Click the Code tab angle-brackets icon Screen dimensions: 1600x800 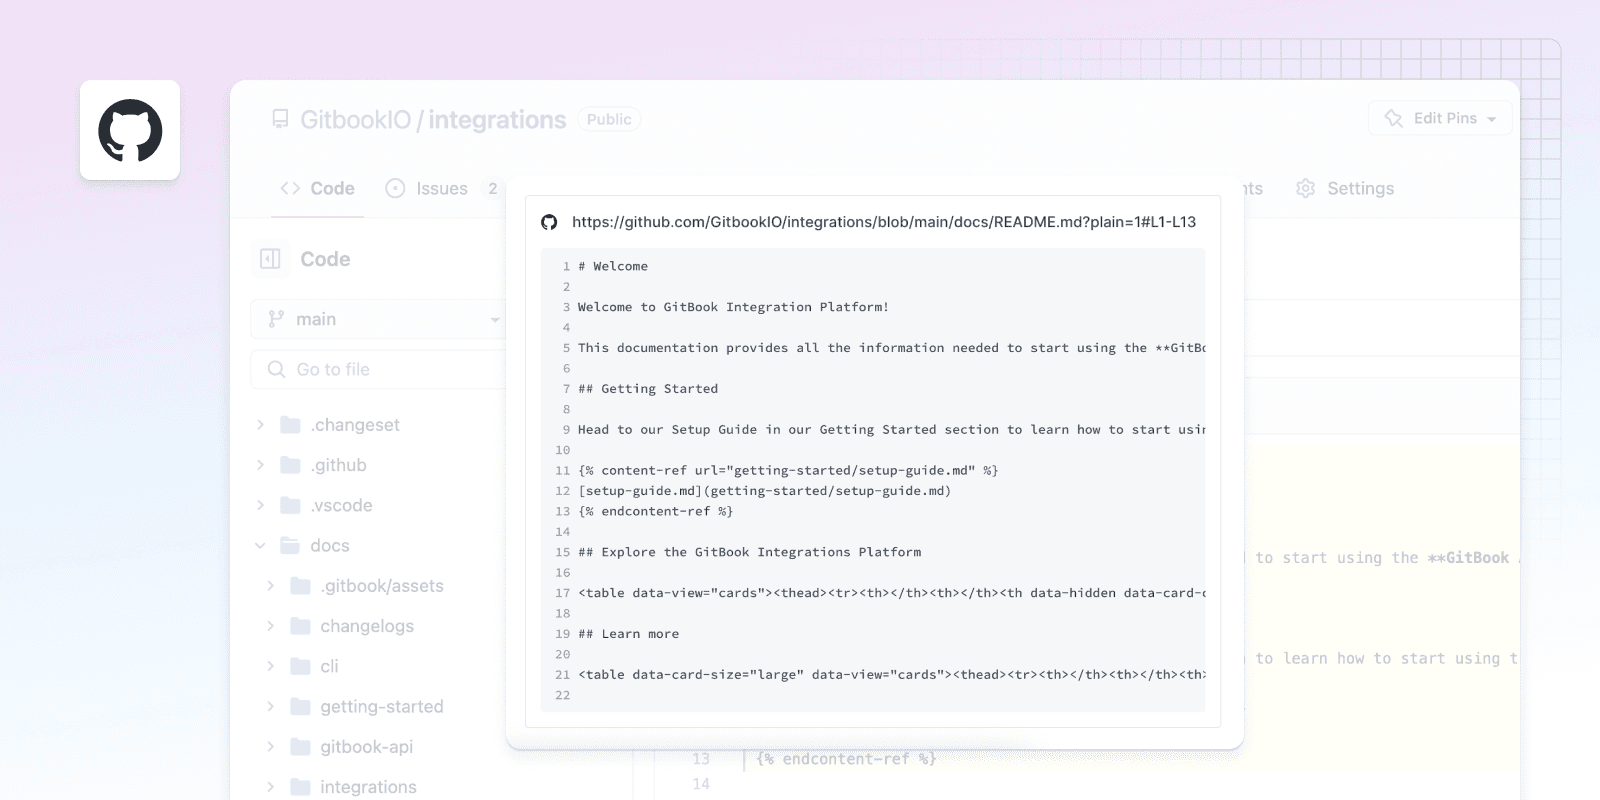coord(290,188)
